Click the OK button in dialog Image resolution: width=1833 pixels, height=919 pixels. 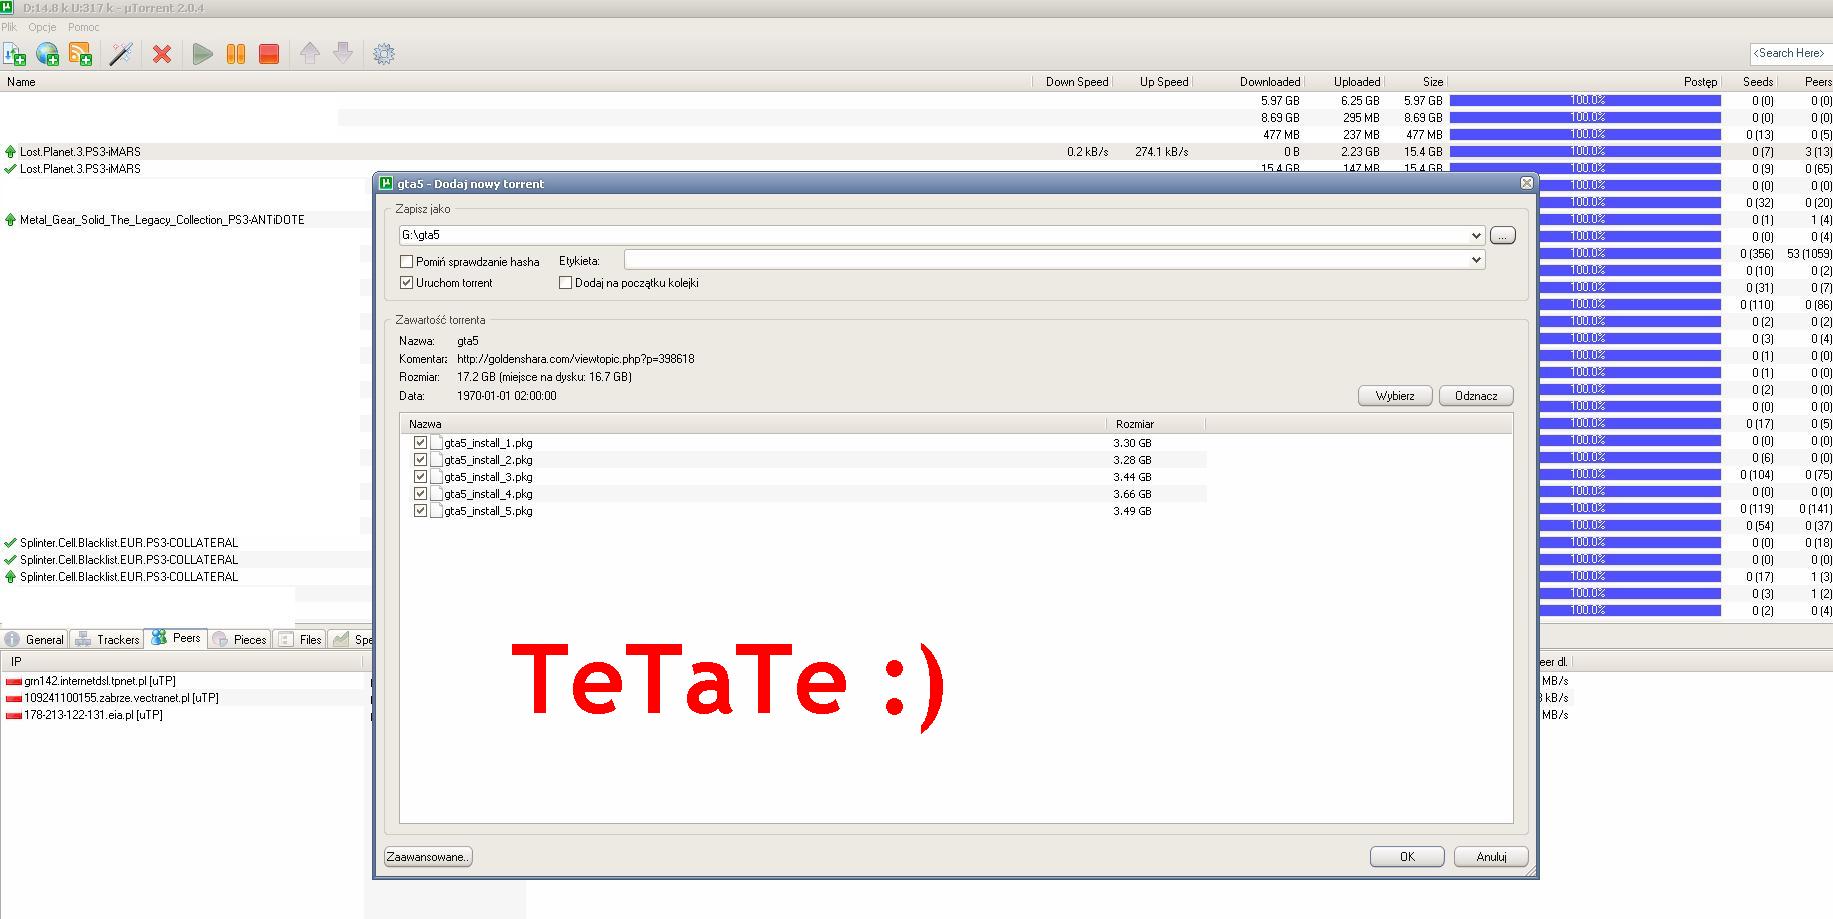click(x=1407, y=857)
